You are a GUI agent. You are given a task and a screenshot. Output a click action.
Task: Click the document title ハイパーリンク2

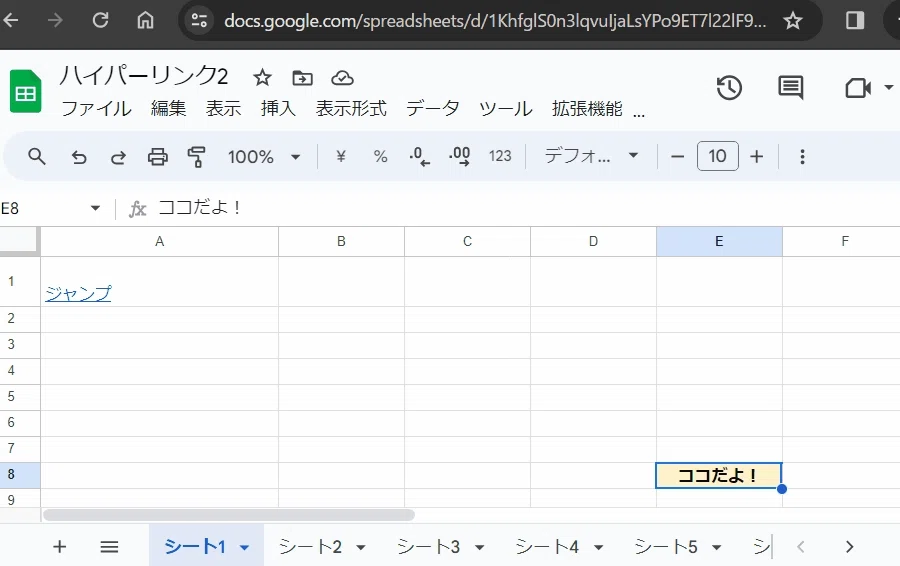click(x=144, y=76)
